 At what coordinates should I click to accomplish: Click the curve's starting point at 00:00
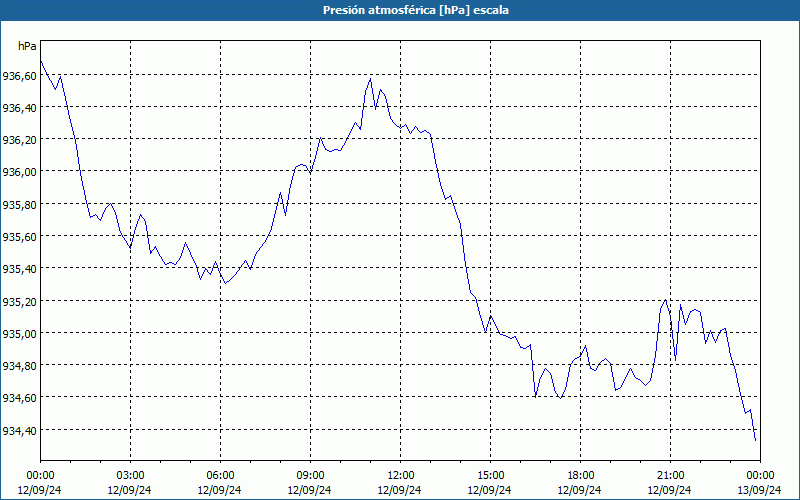click(x=41, y=61)
